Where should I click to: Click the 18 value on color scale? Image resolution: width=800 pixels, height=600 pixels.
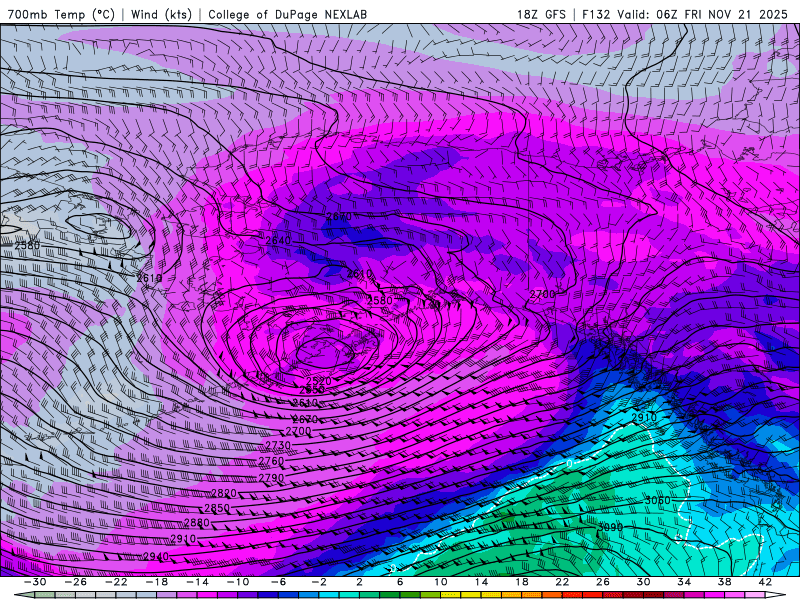point(521,582)
